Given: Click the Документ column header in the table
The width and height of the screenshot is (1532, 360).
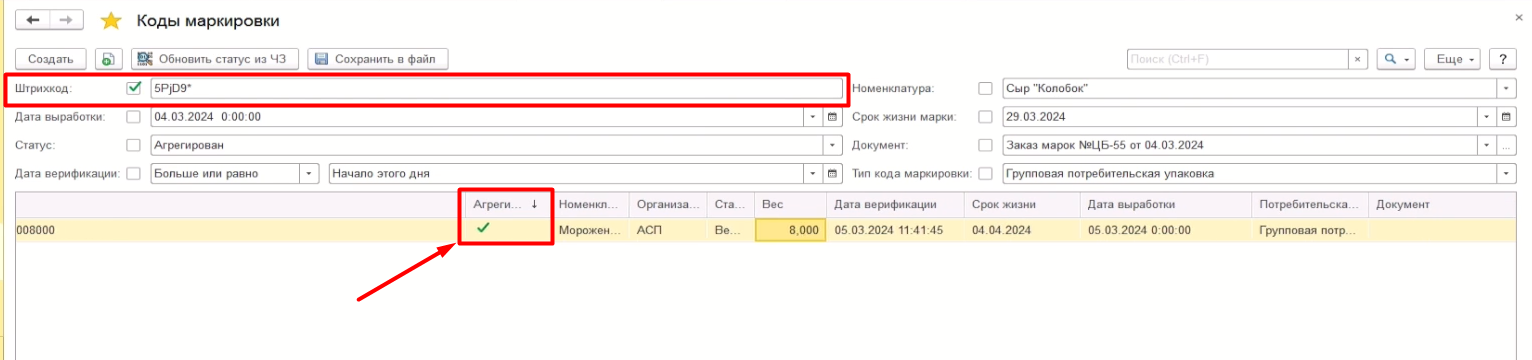Looking at the screenshot, I should (x=1442, y=204).
